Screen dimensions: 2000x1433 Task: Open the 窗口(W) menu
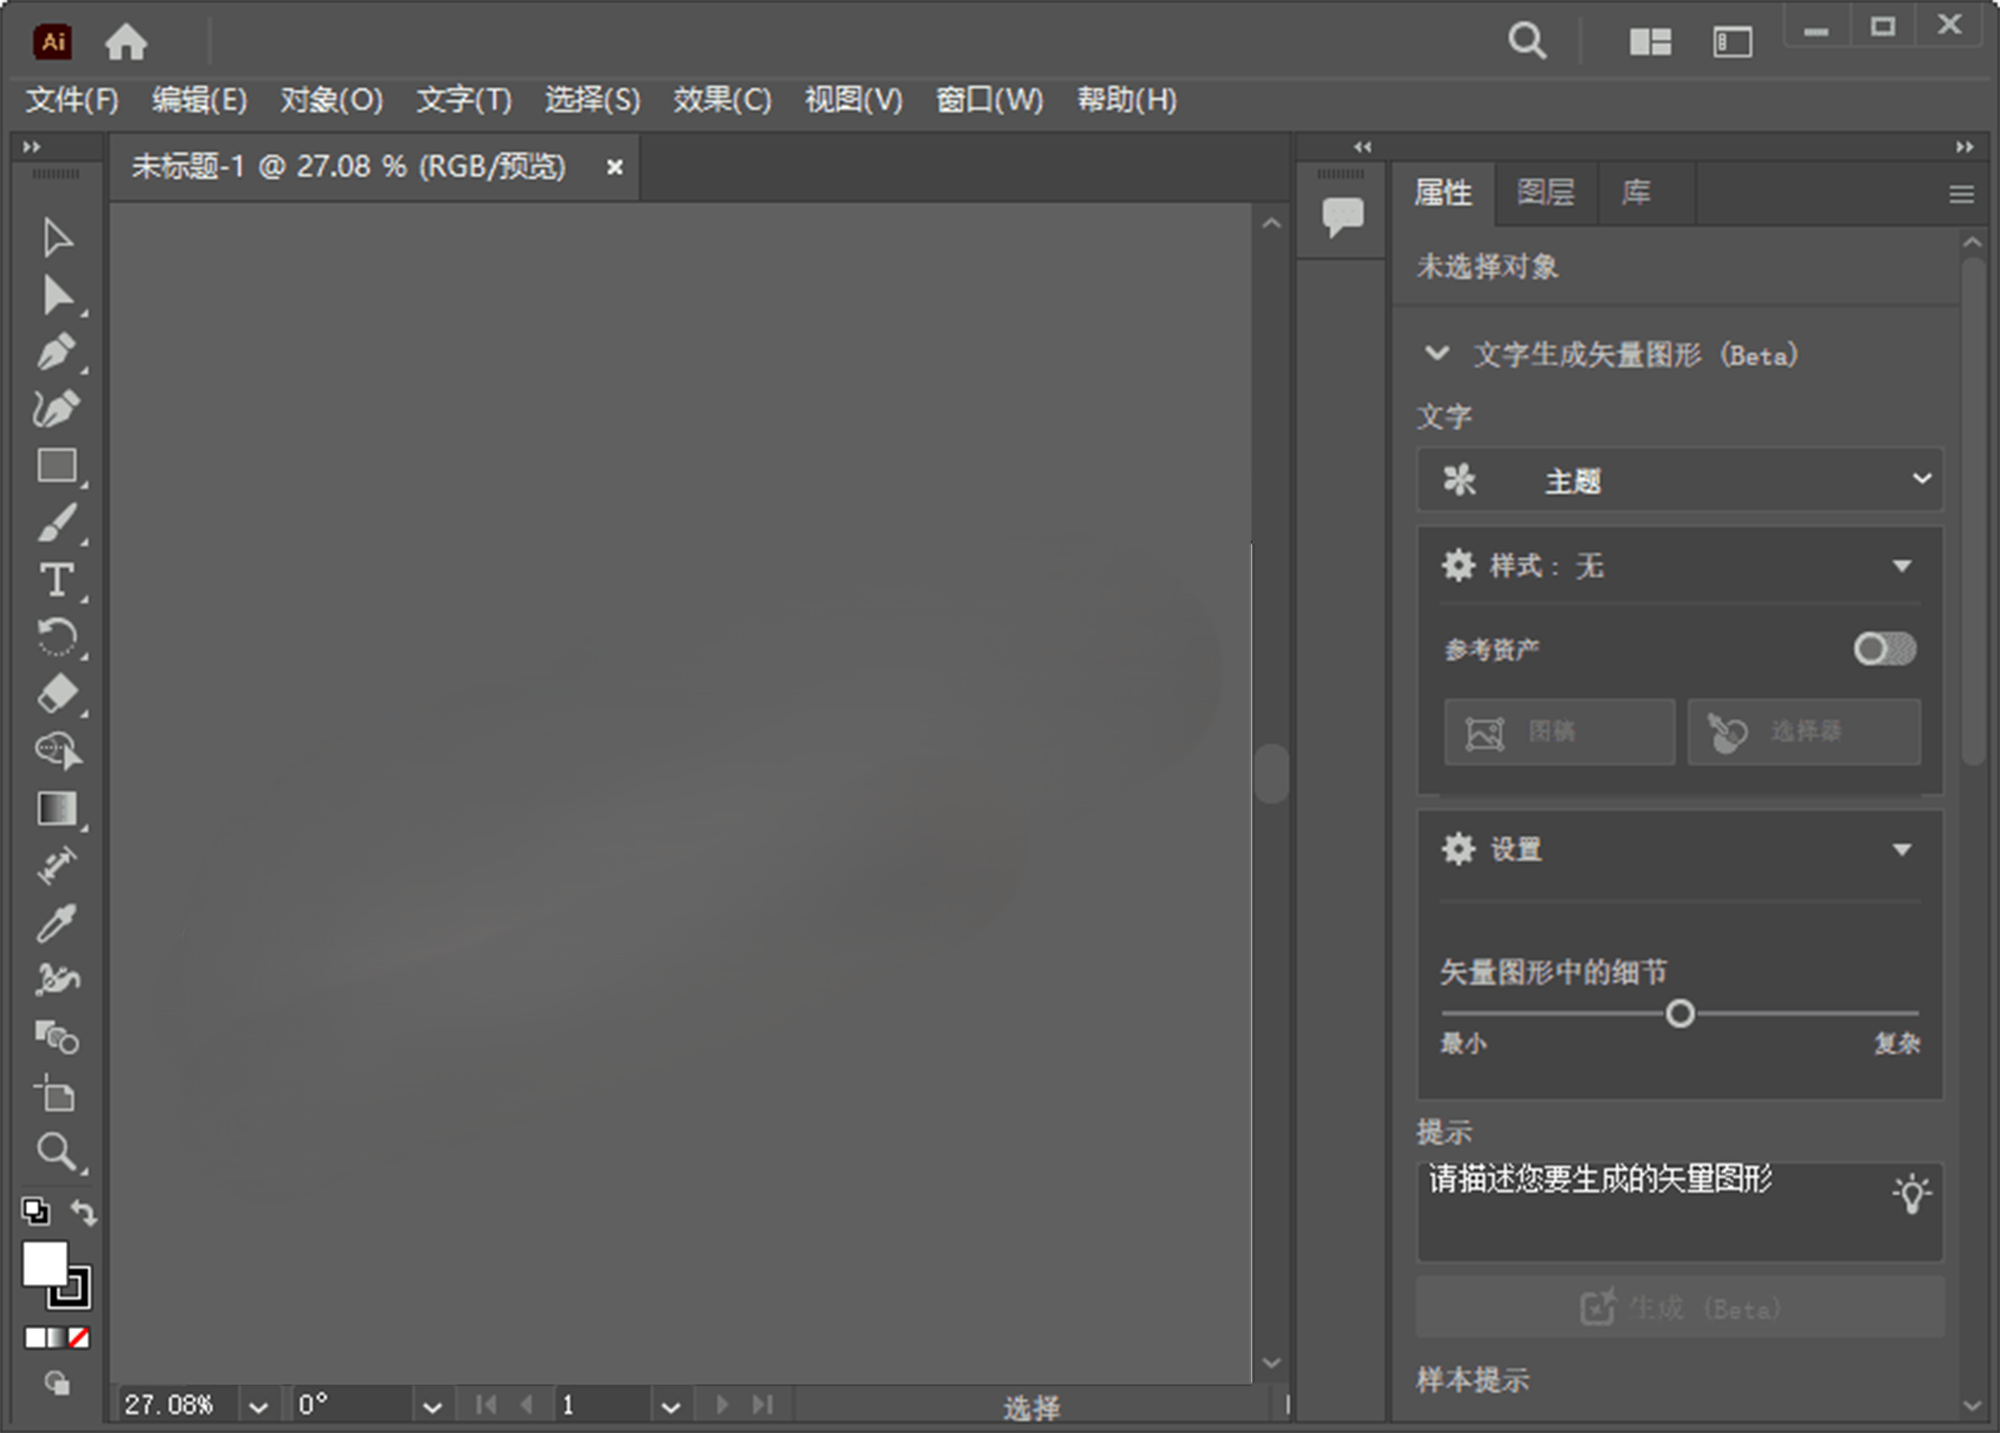(990, 100)
